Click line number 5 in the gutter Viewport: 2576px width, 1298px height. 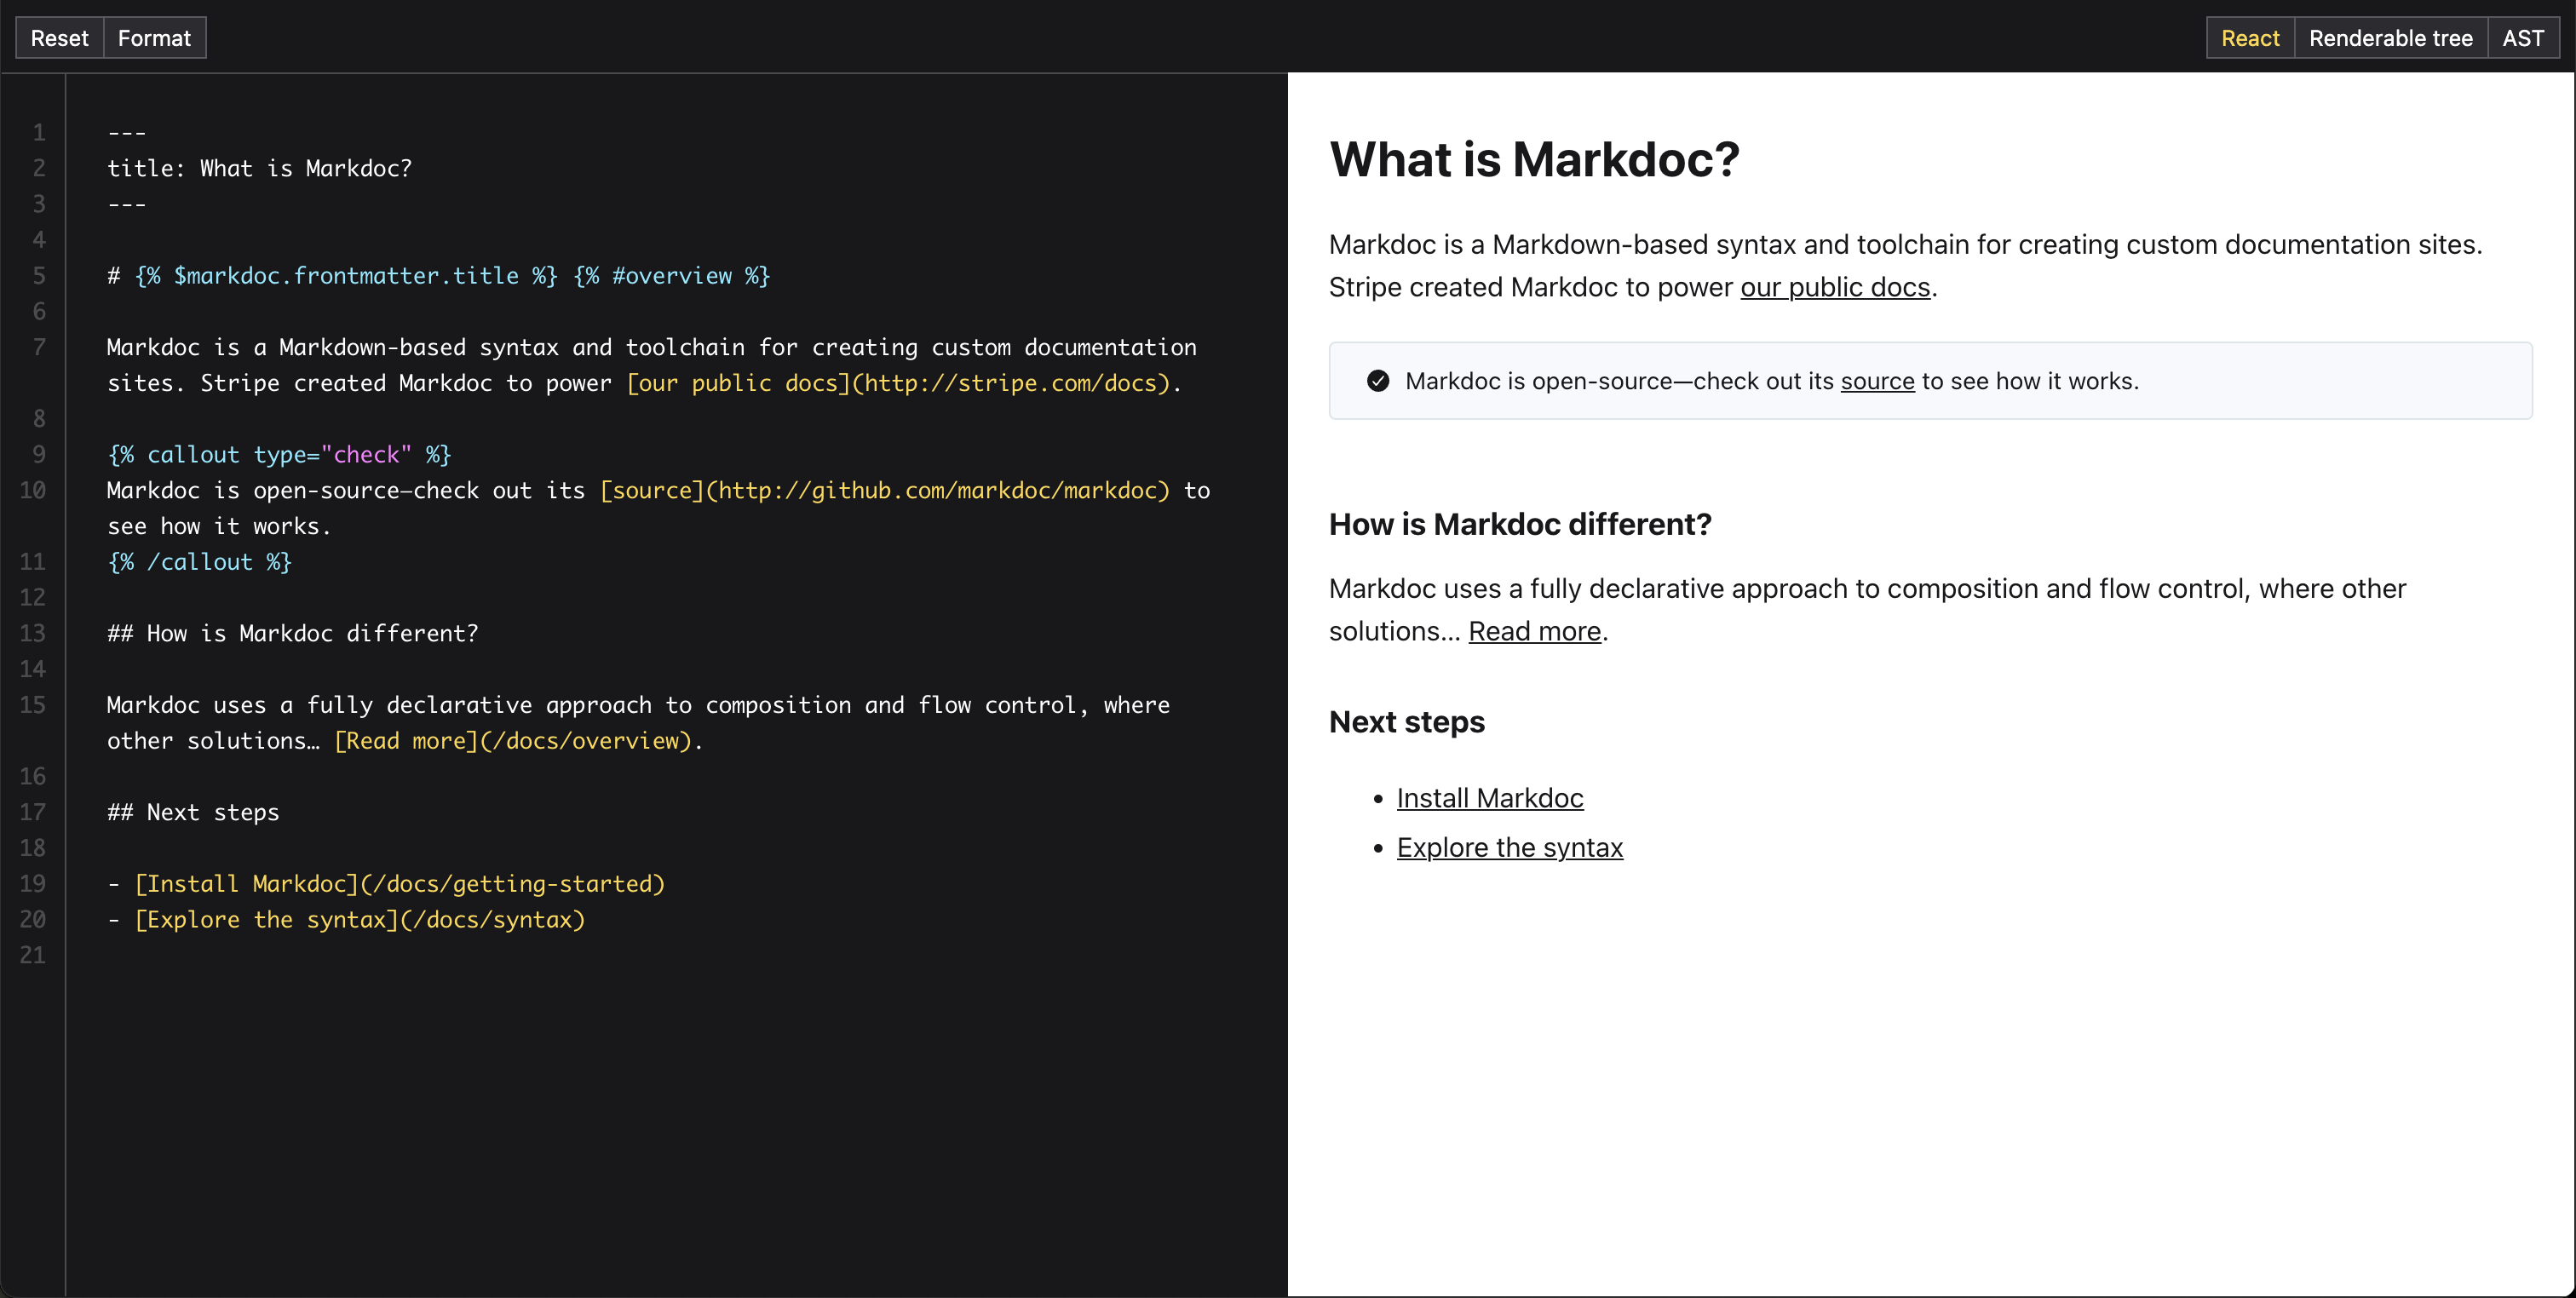[x=39, y=276]
